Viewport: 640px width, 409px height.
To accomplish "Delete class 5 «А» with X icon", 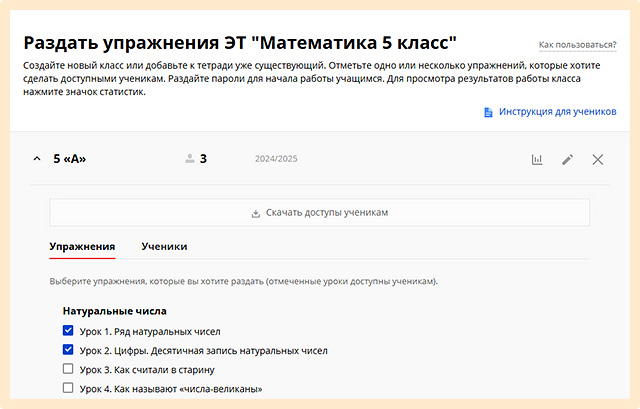I will pos(598,160).
